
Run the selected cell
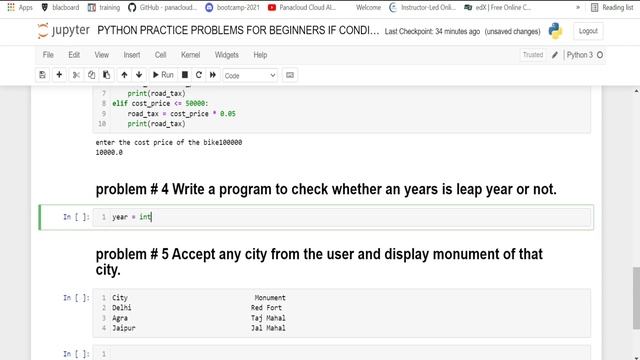(x=163, y=75)
